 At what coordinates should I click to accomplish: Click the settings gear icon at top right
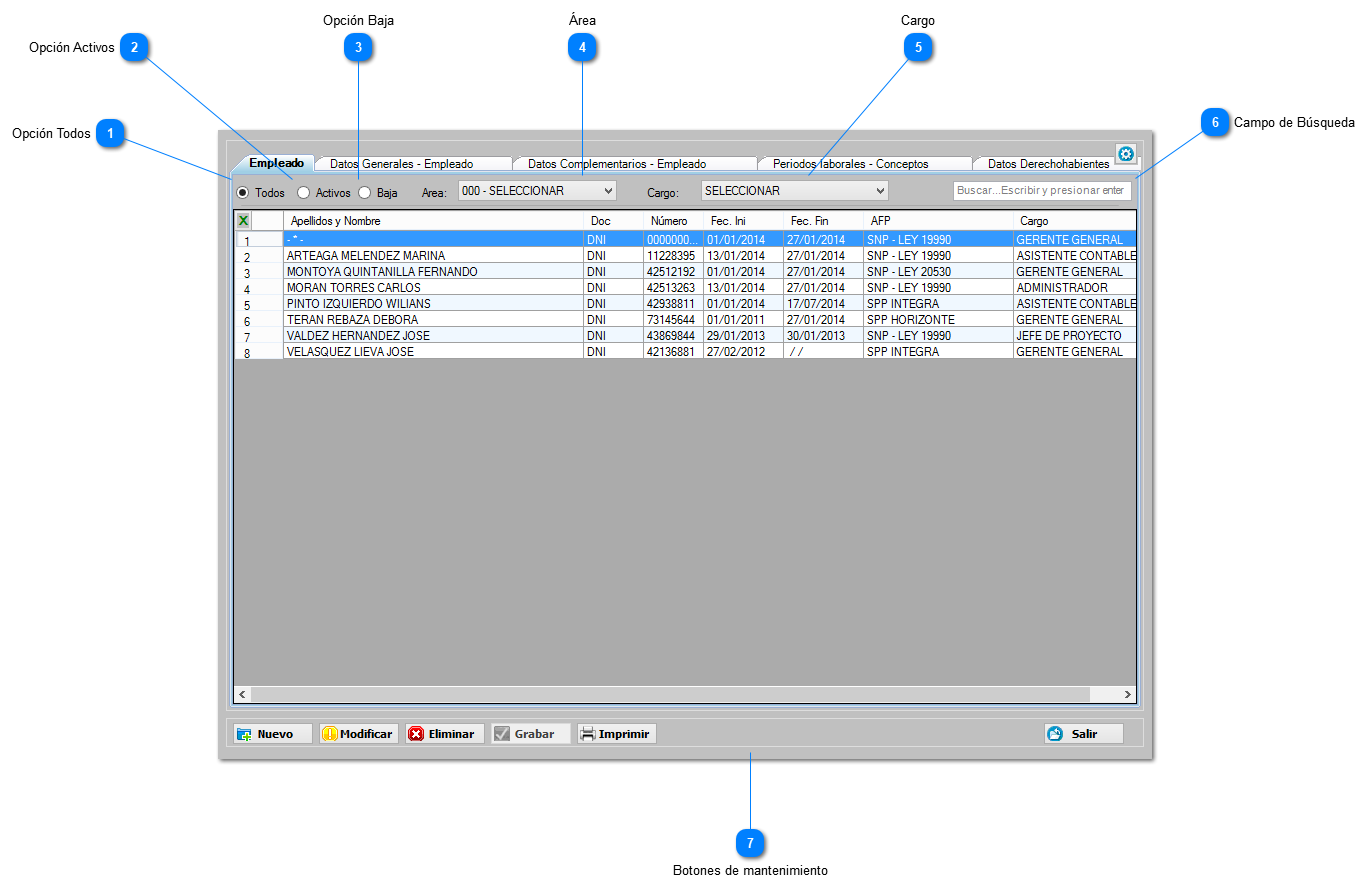coord(1126,154)
